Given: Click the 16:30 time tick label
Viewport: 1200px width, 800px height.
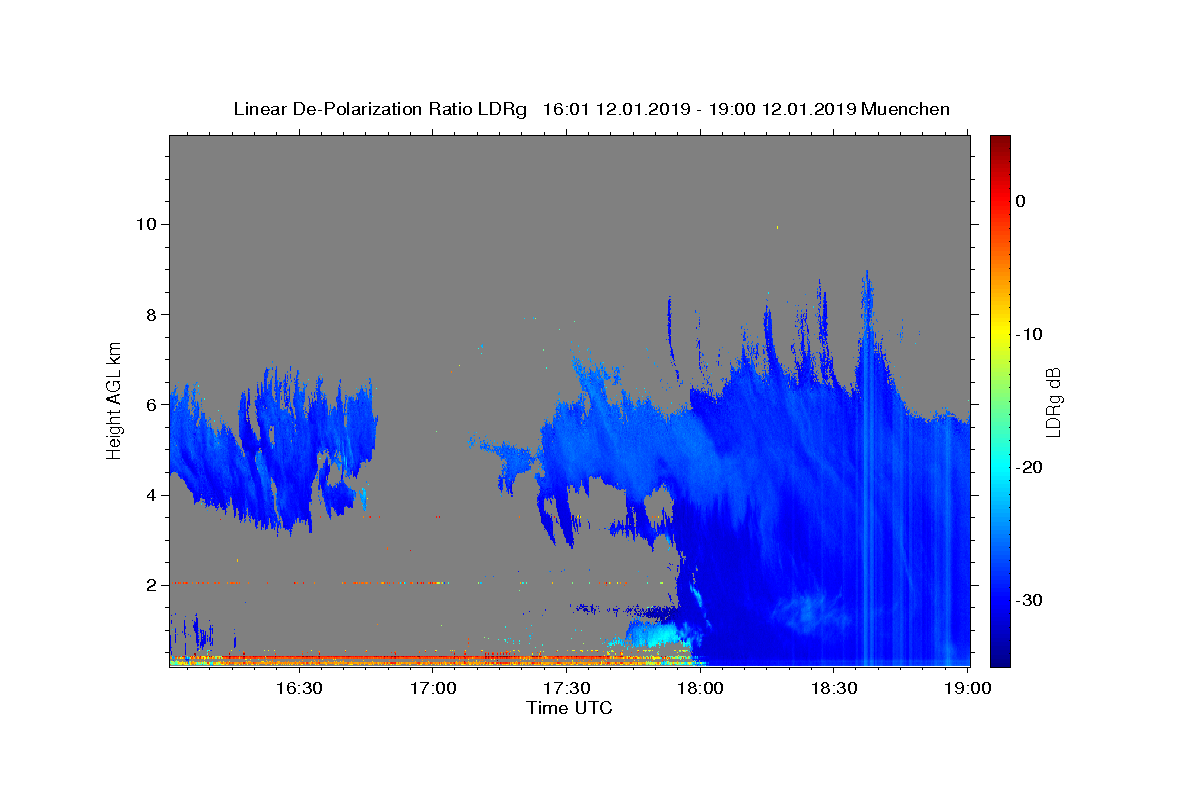Looking at the screenshot, I should [x=298, y=688].
